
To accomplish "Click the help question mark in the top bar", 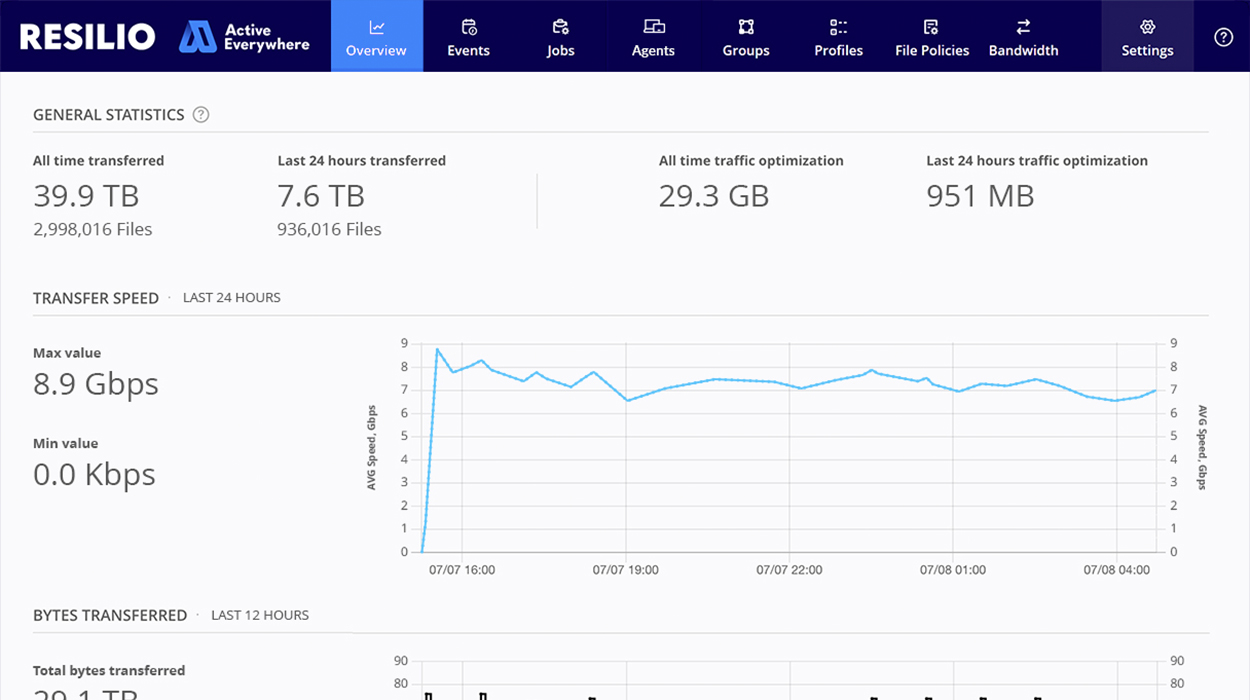I will pos(1223,38).
